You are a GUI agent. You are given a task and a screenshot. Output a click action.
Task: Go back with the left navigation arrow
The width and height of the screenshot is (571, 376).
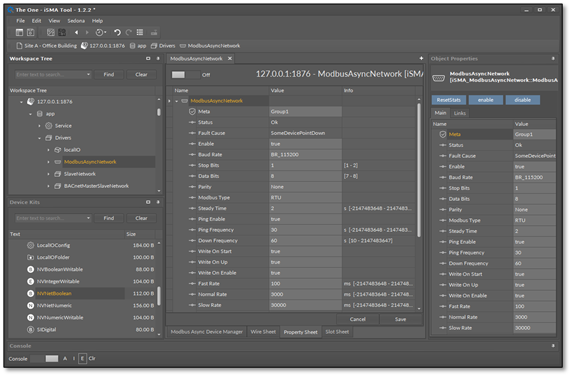(76, 32)
